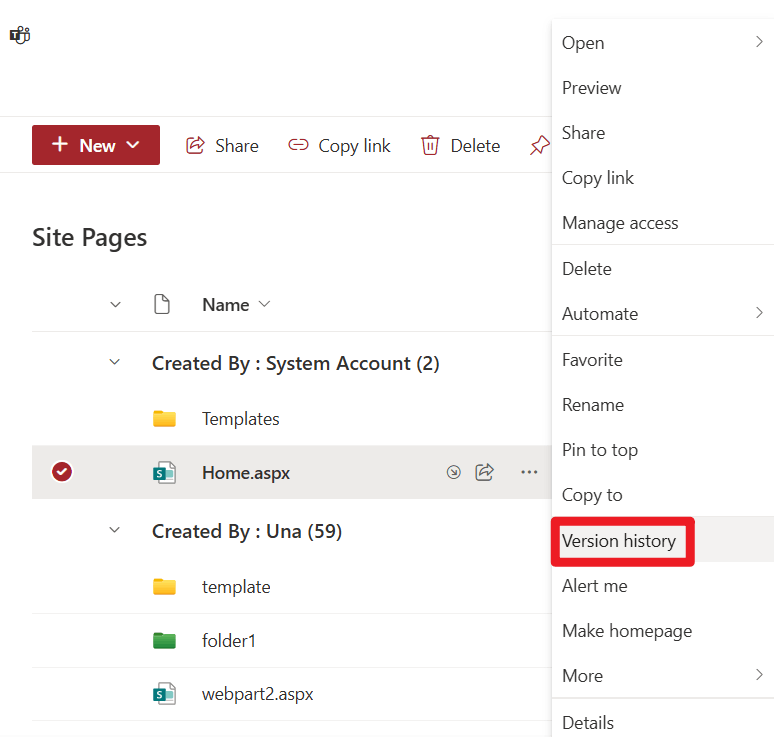774x737 pixels.
Task: Expand Open submenu arrow
Action: pos(759,42)
